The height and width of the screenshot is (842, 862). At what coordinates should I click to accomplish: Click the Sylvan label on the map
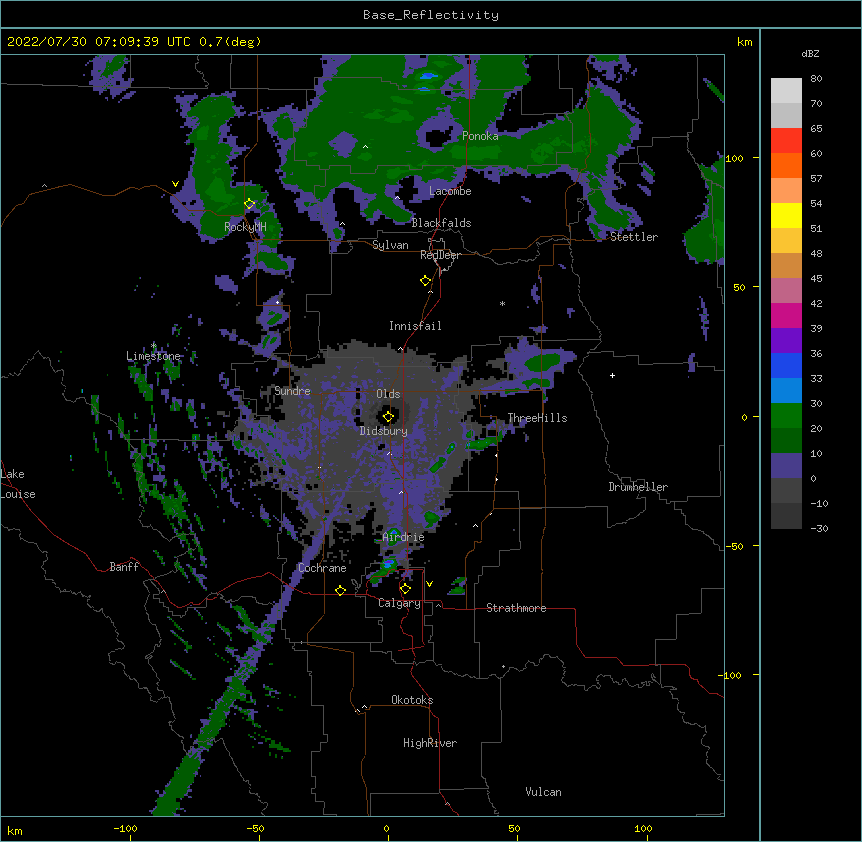point(390,245)
